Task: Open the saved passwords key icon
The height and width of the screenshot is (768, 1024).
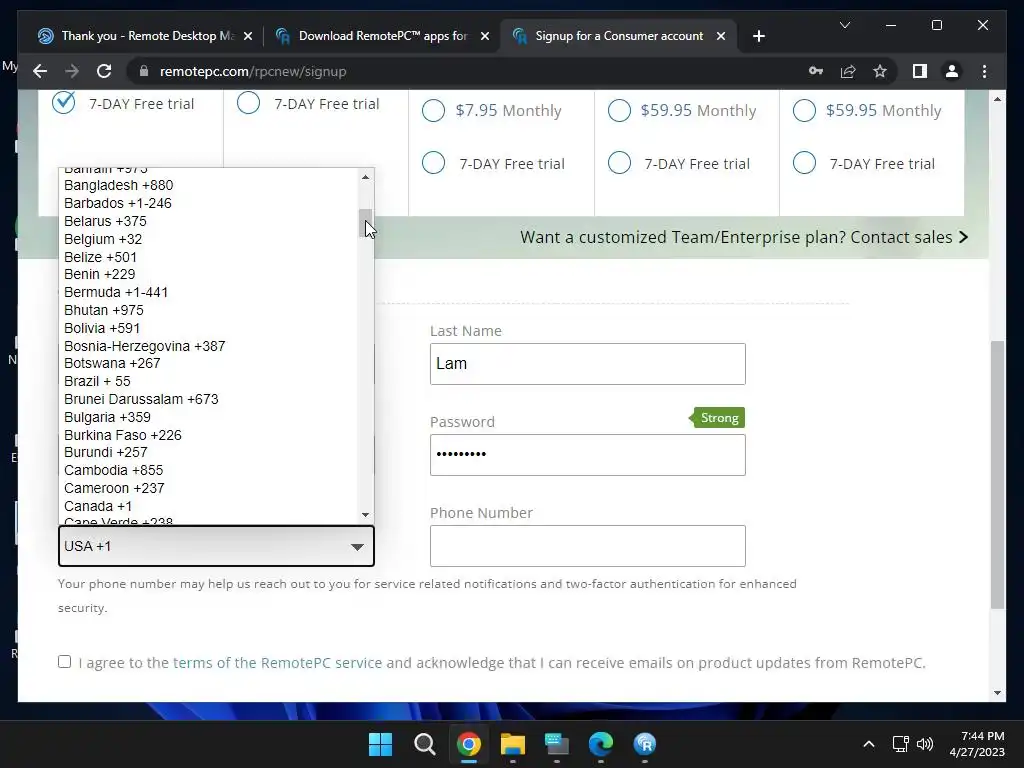Action: click(x=816, y=71)
